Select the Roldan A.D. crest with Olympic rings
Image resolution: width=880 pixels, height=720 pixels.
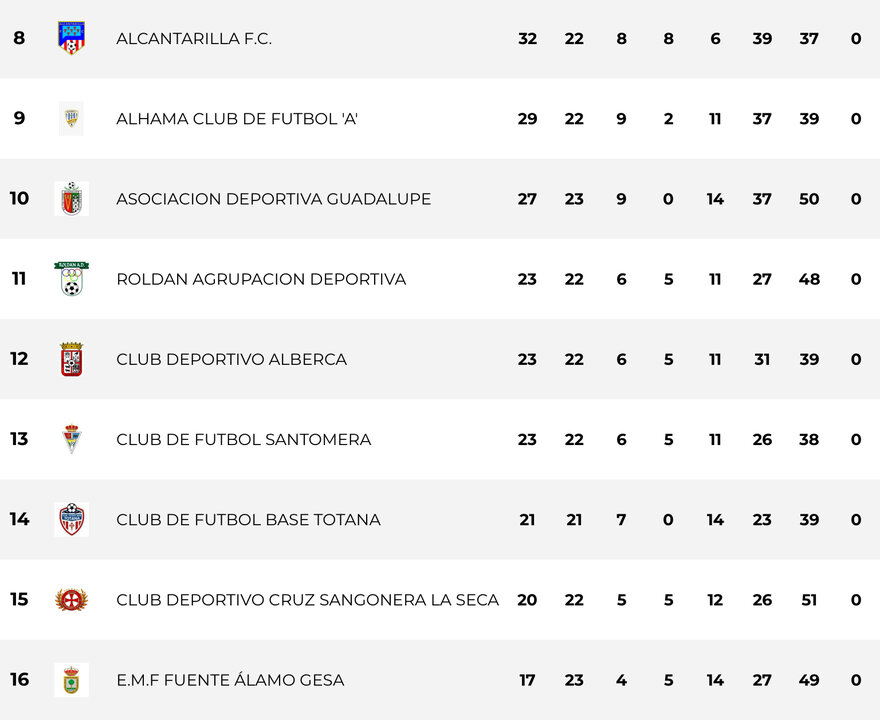[71, 279]
